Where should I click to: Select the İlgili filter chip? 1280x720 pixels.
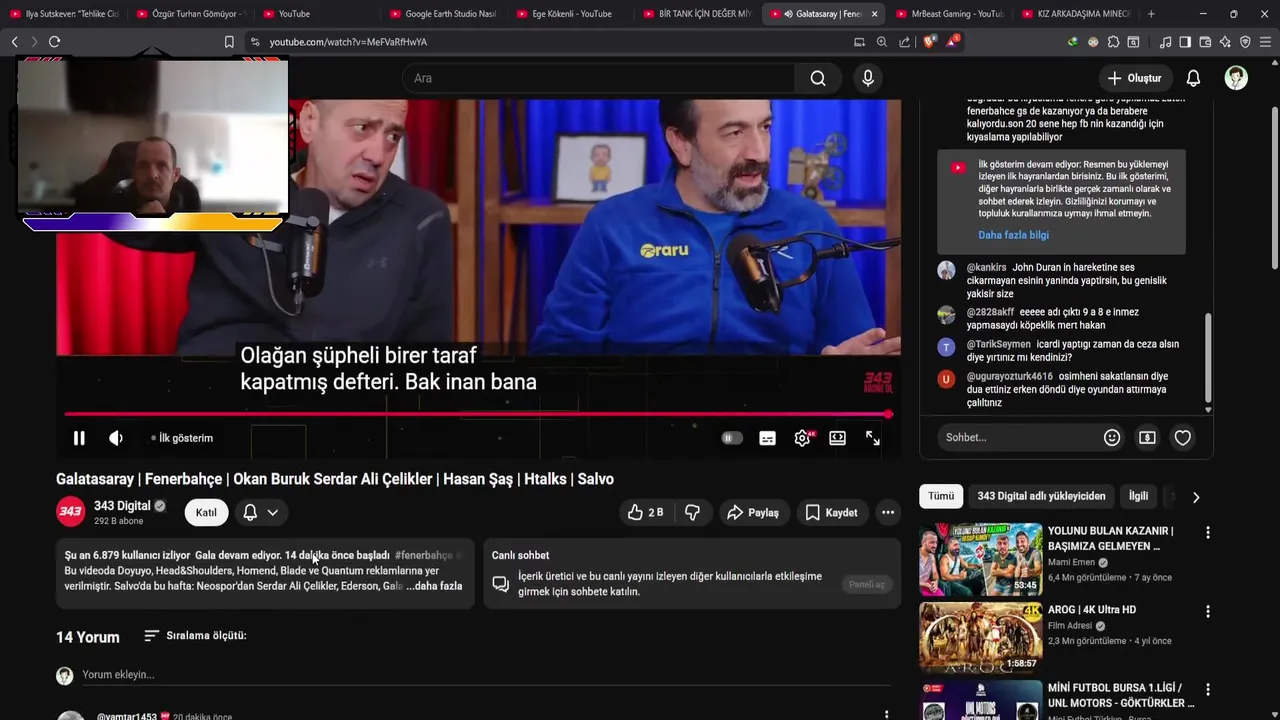click(1138, 496)
